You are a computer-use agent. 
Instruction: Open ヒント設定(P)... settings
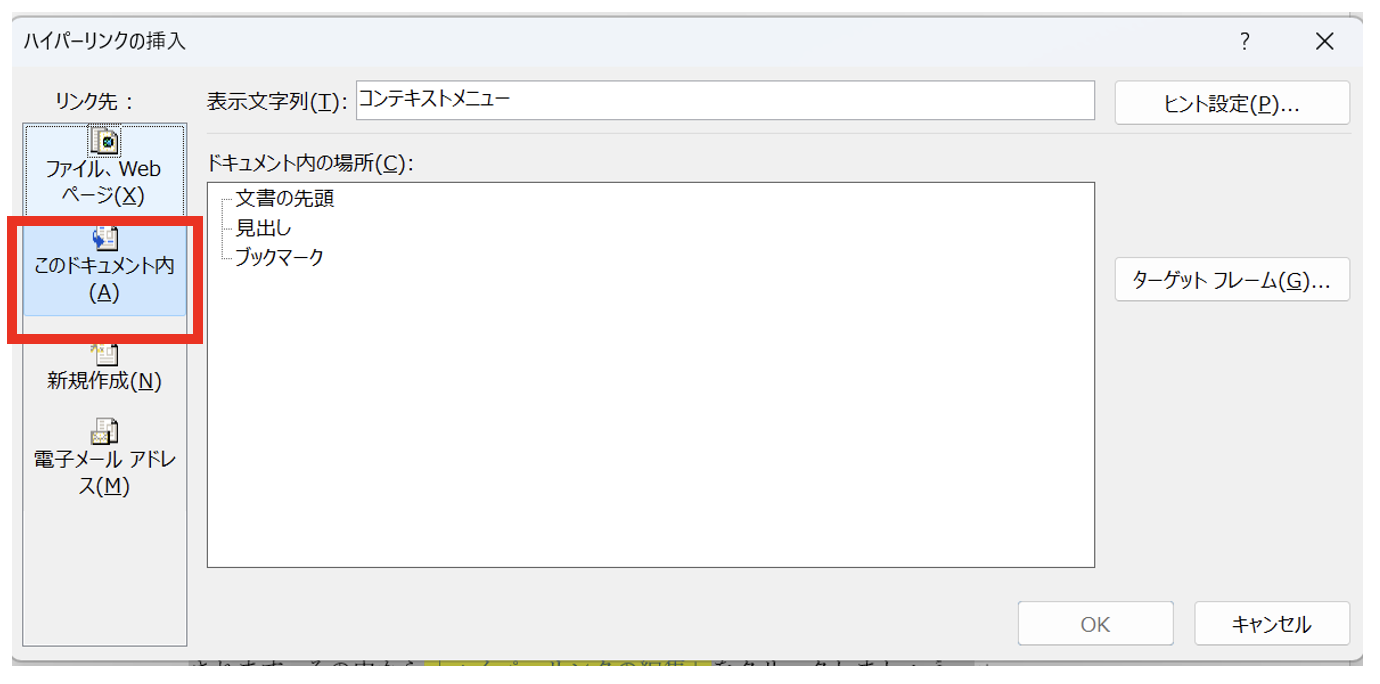tap(1231, 103)
